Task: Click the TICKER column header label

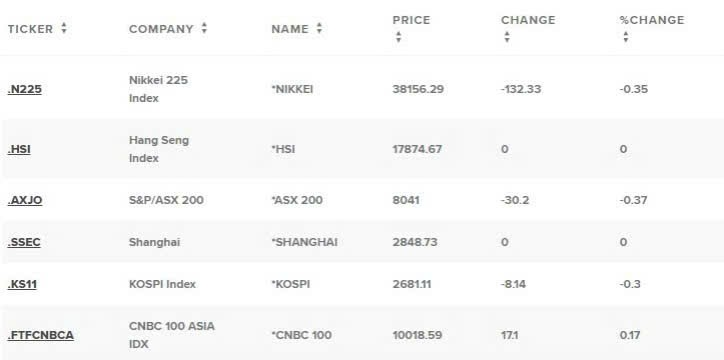Action: coord(30,29)
